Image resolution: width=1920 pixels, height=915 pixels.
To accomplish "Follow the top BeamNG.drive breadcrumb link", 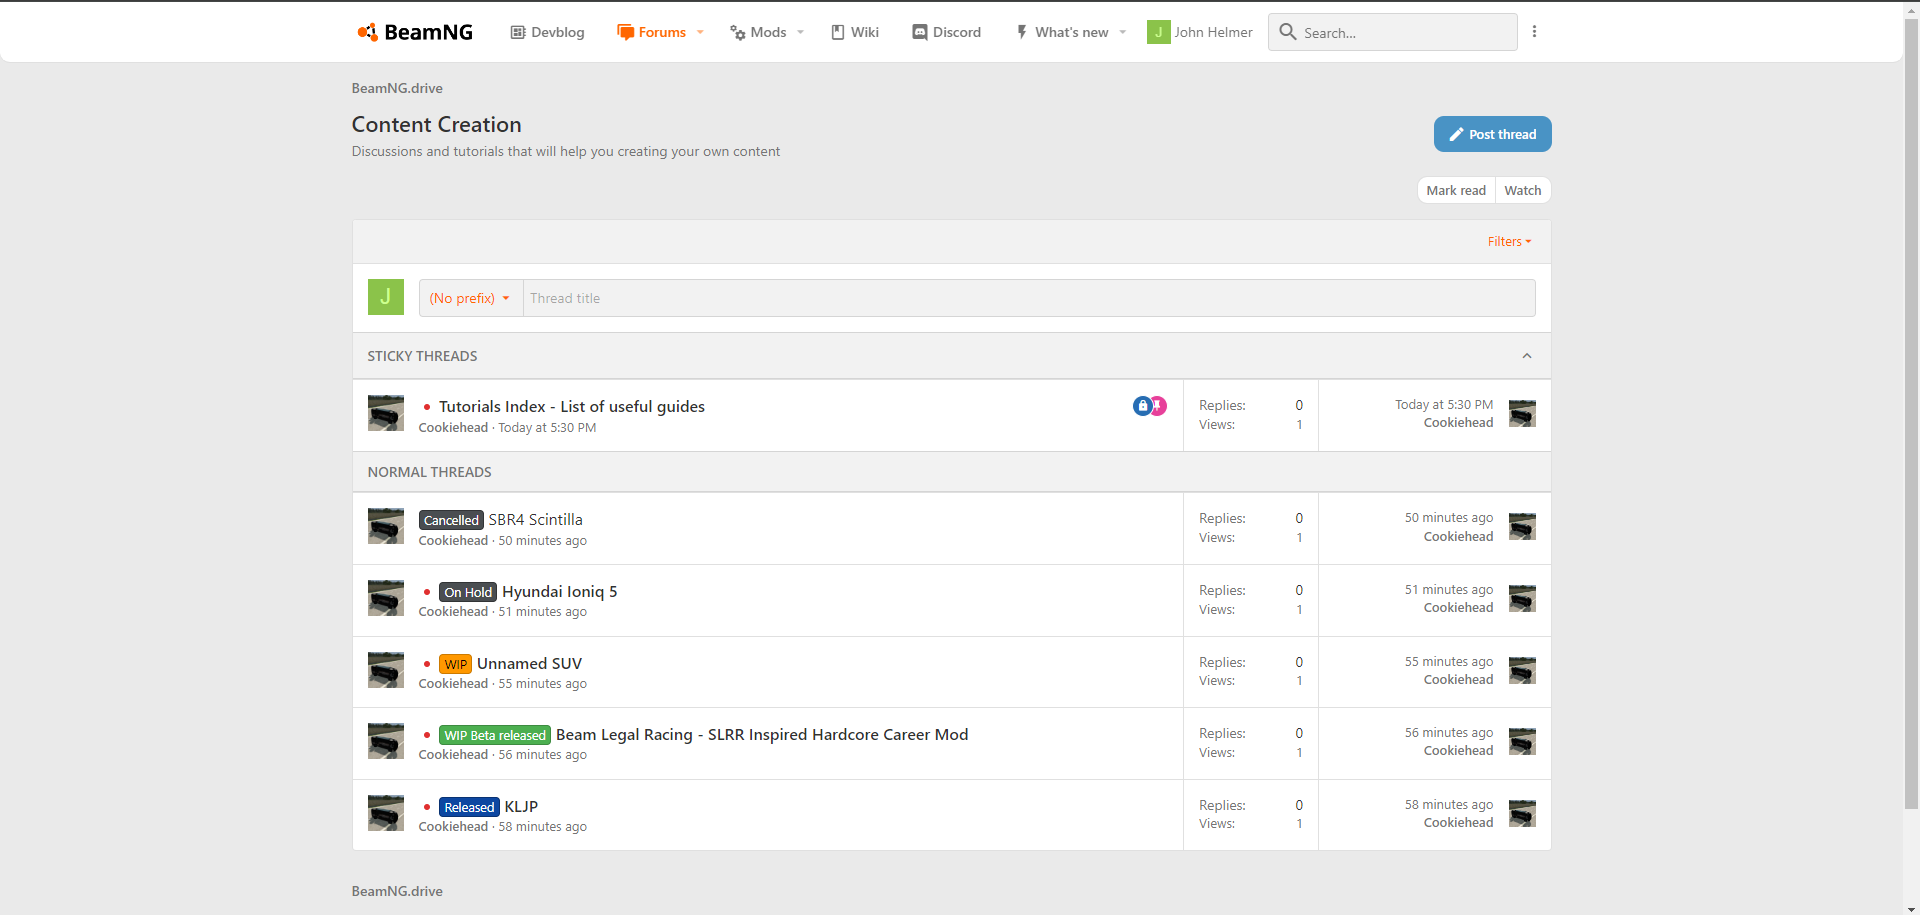I will click(397, 88).
